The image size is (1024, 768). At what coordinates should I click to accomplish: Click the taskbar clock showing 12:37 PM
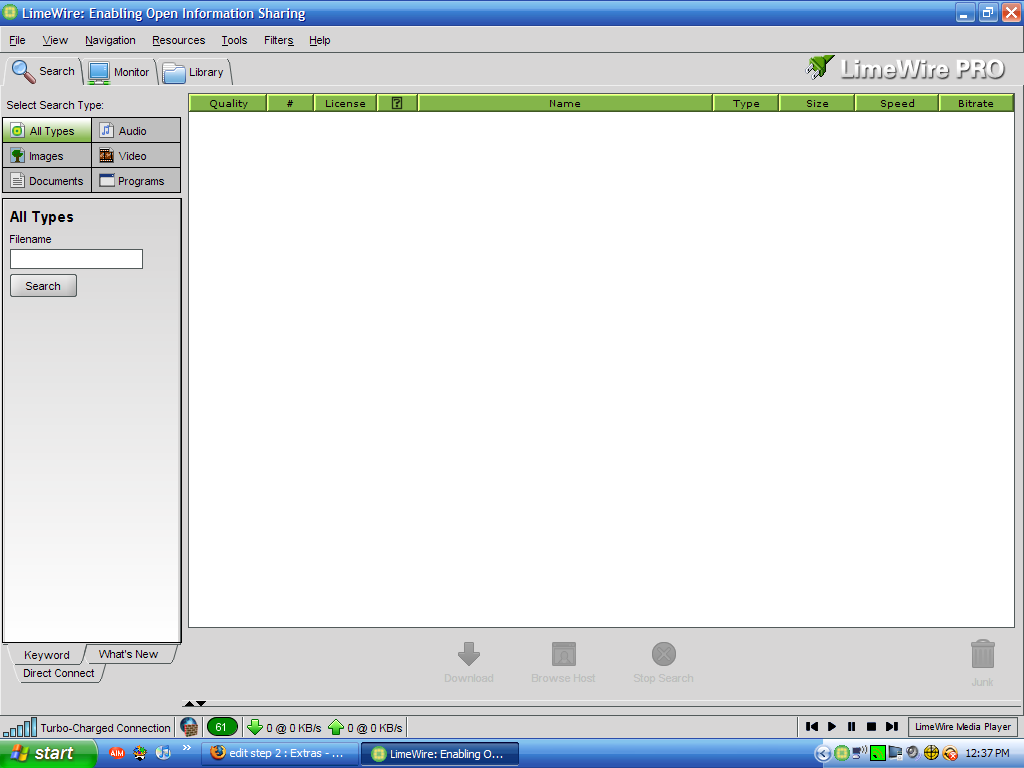(x=987, y=754)
